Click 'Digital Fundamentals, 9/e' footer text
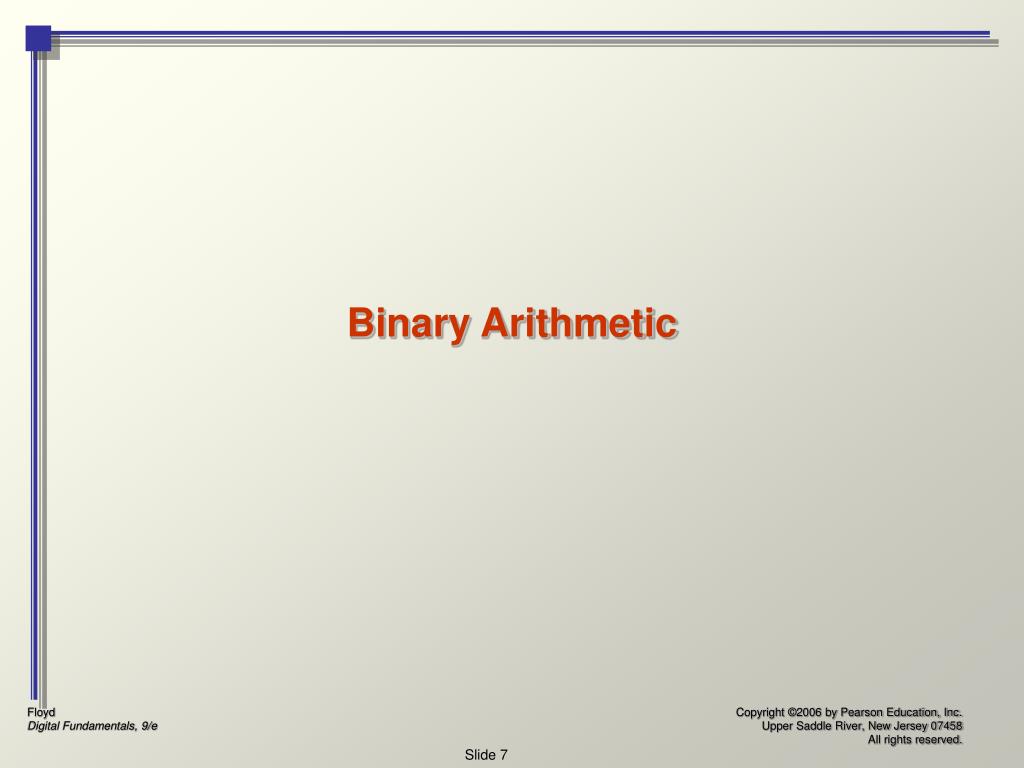The image size is (1024, 768). [92, 726]
